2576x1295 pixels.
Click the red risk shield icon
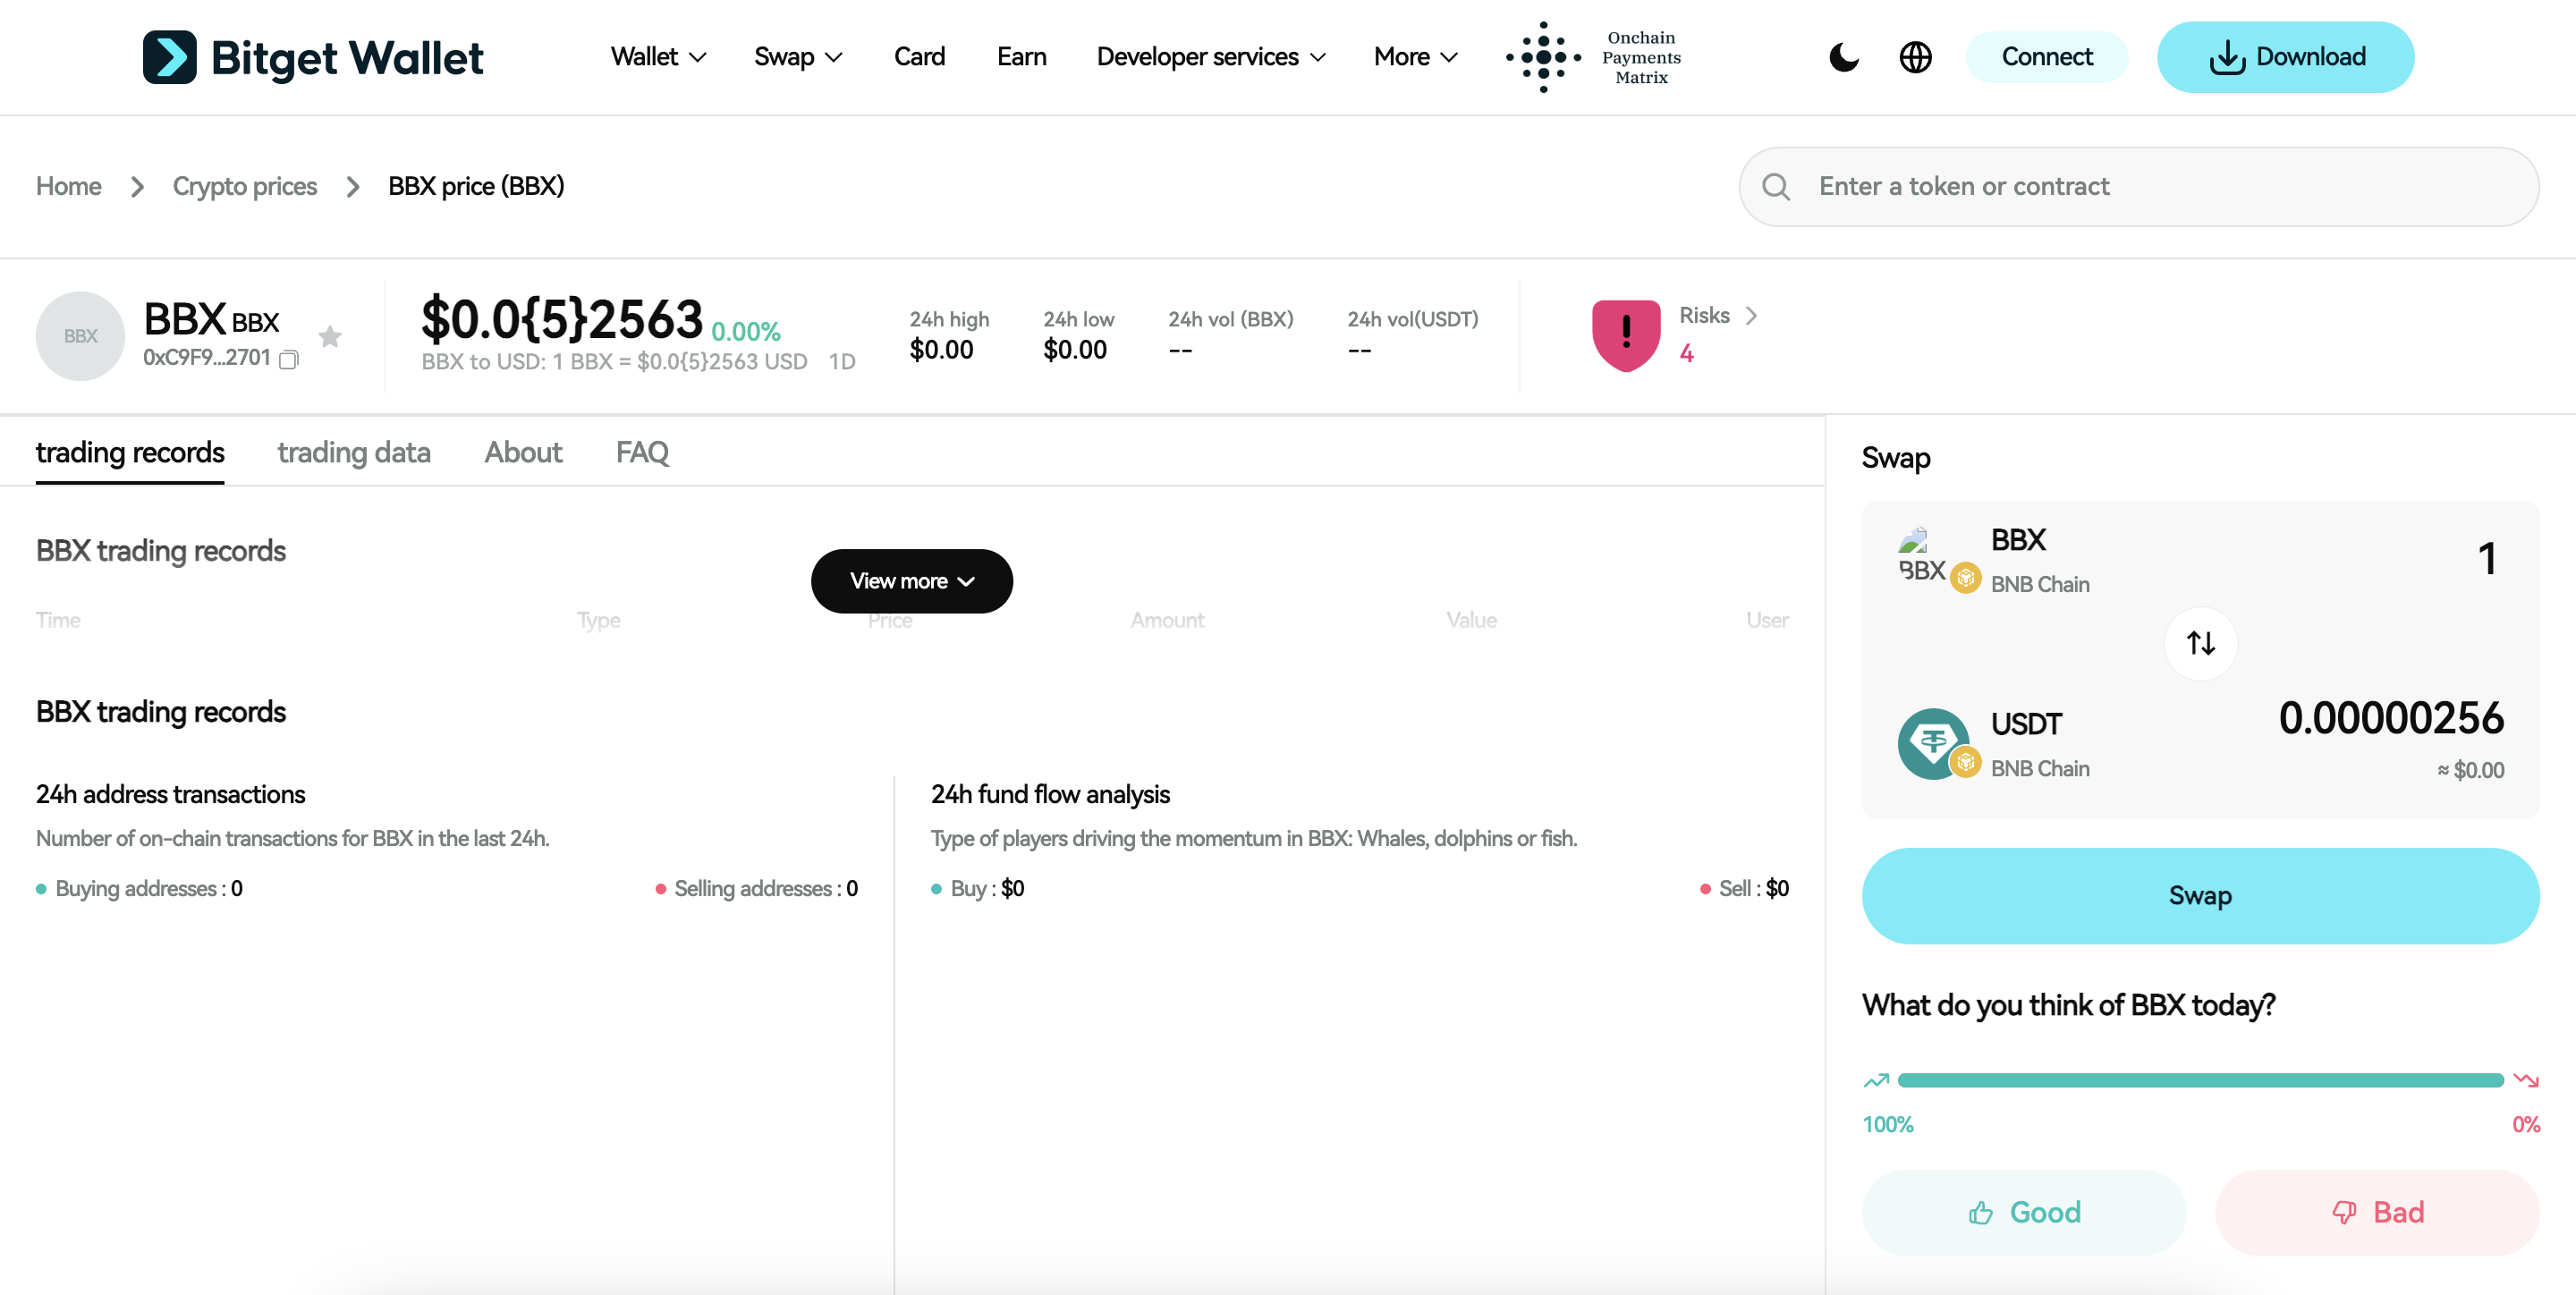[x=1625, y=335]
